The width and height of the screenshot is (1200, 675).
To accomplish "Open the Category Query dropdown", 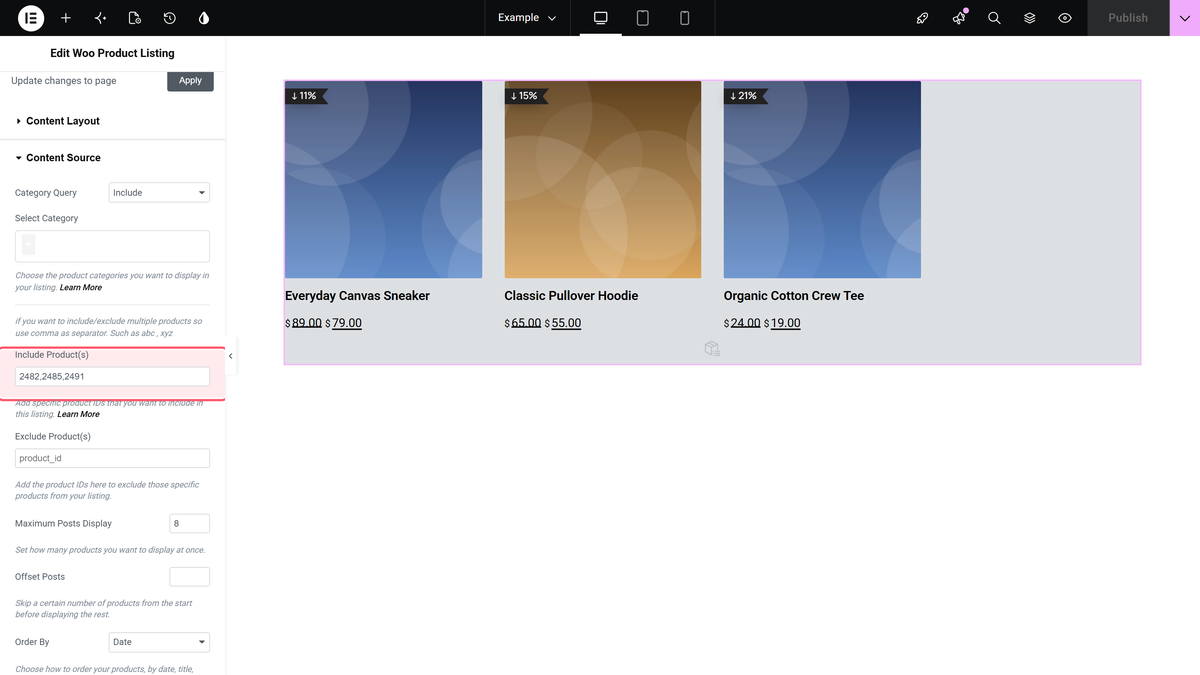I will coord(159,193).
